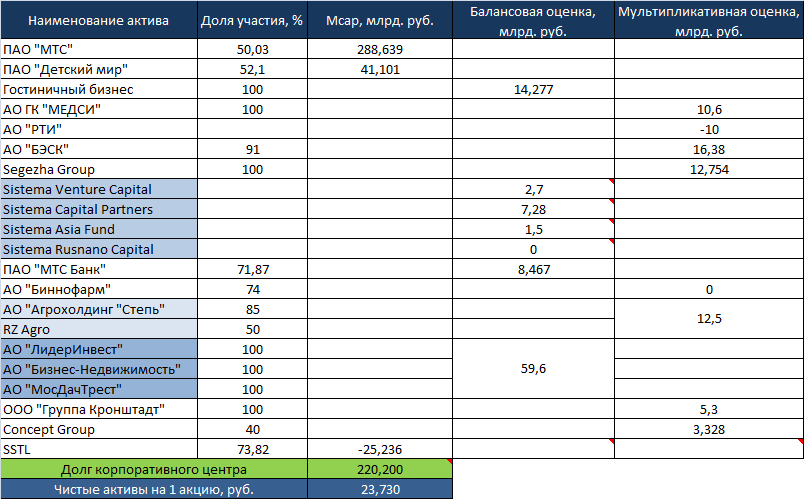Viewport: 804px width, 499px height.
Task: Select the АО ГК "МЕДСИ" cell
Action: tap(98, 109)
